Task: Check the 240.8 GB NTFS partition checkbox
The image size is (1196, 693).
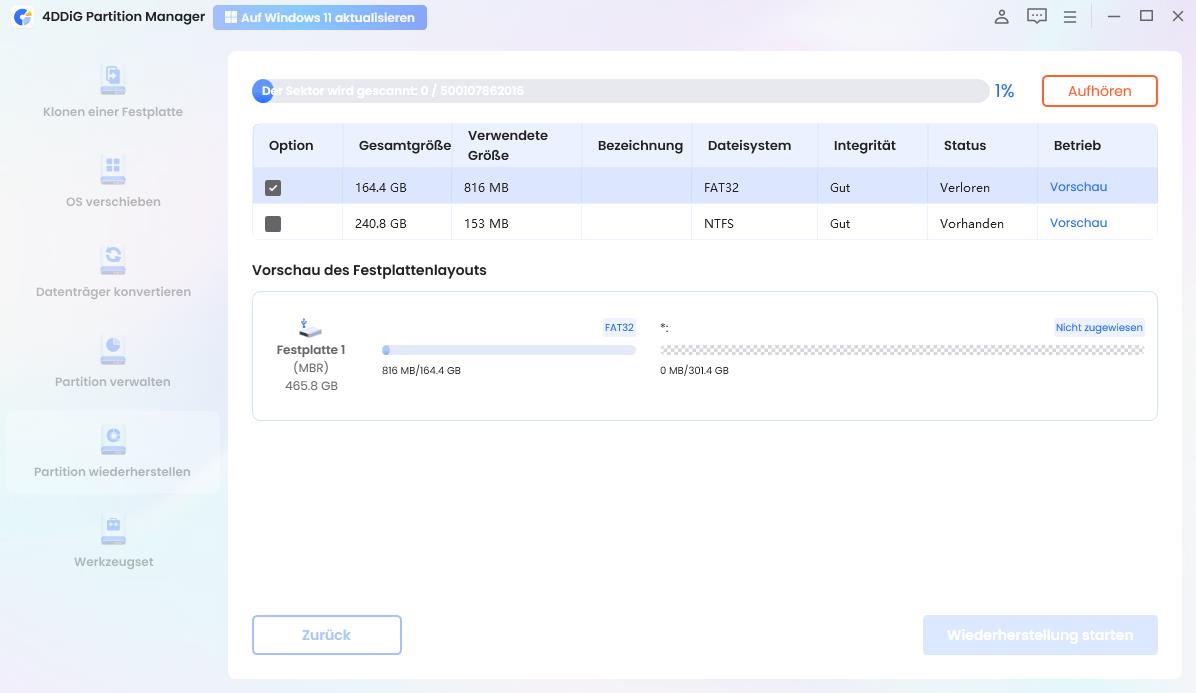Action: coord(273,224)
